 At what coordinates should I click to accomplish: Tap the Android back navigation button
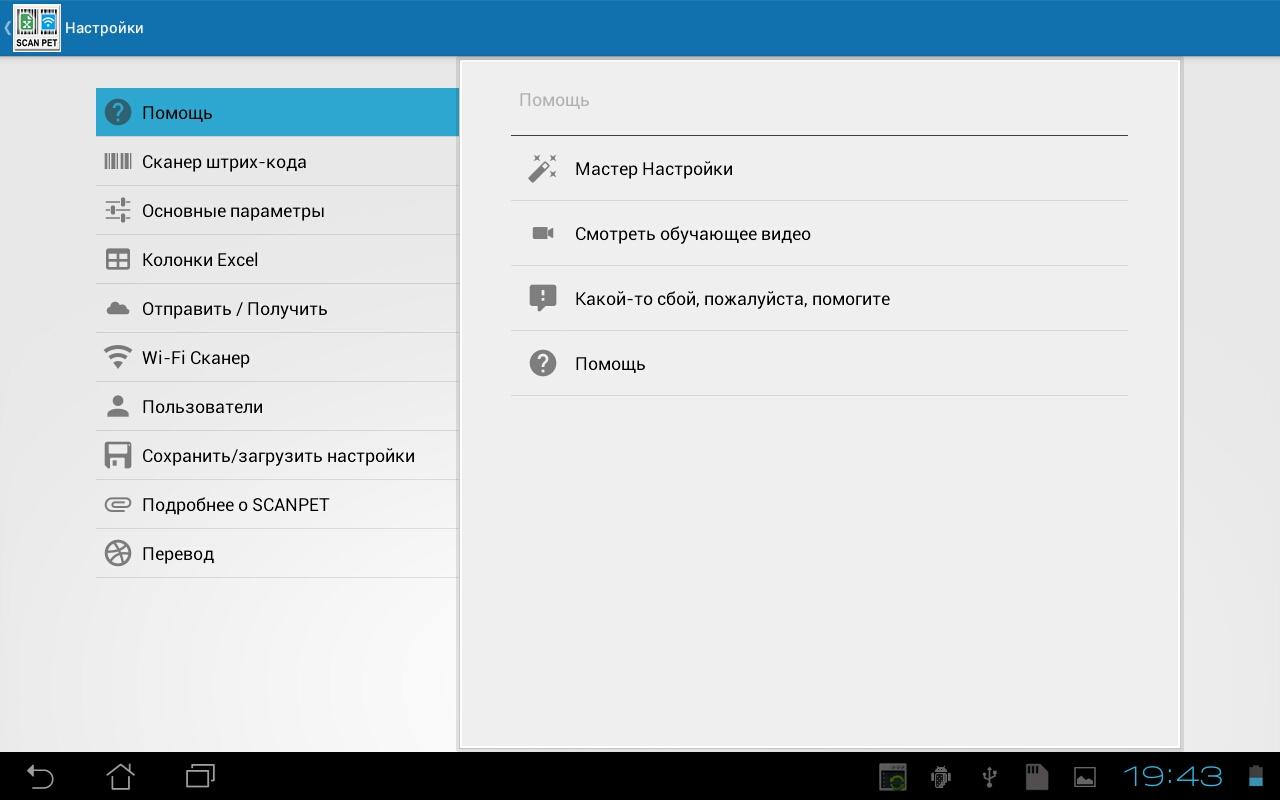click(x=40, y=776)
